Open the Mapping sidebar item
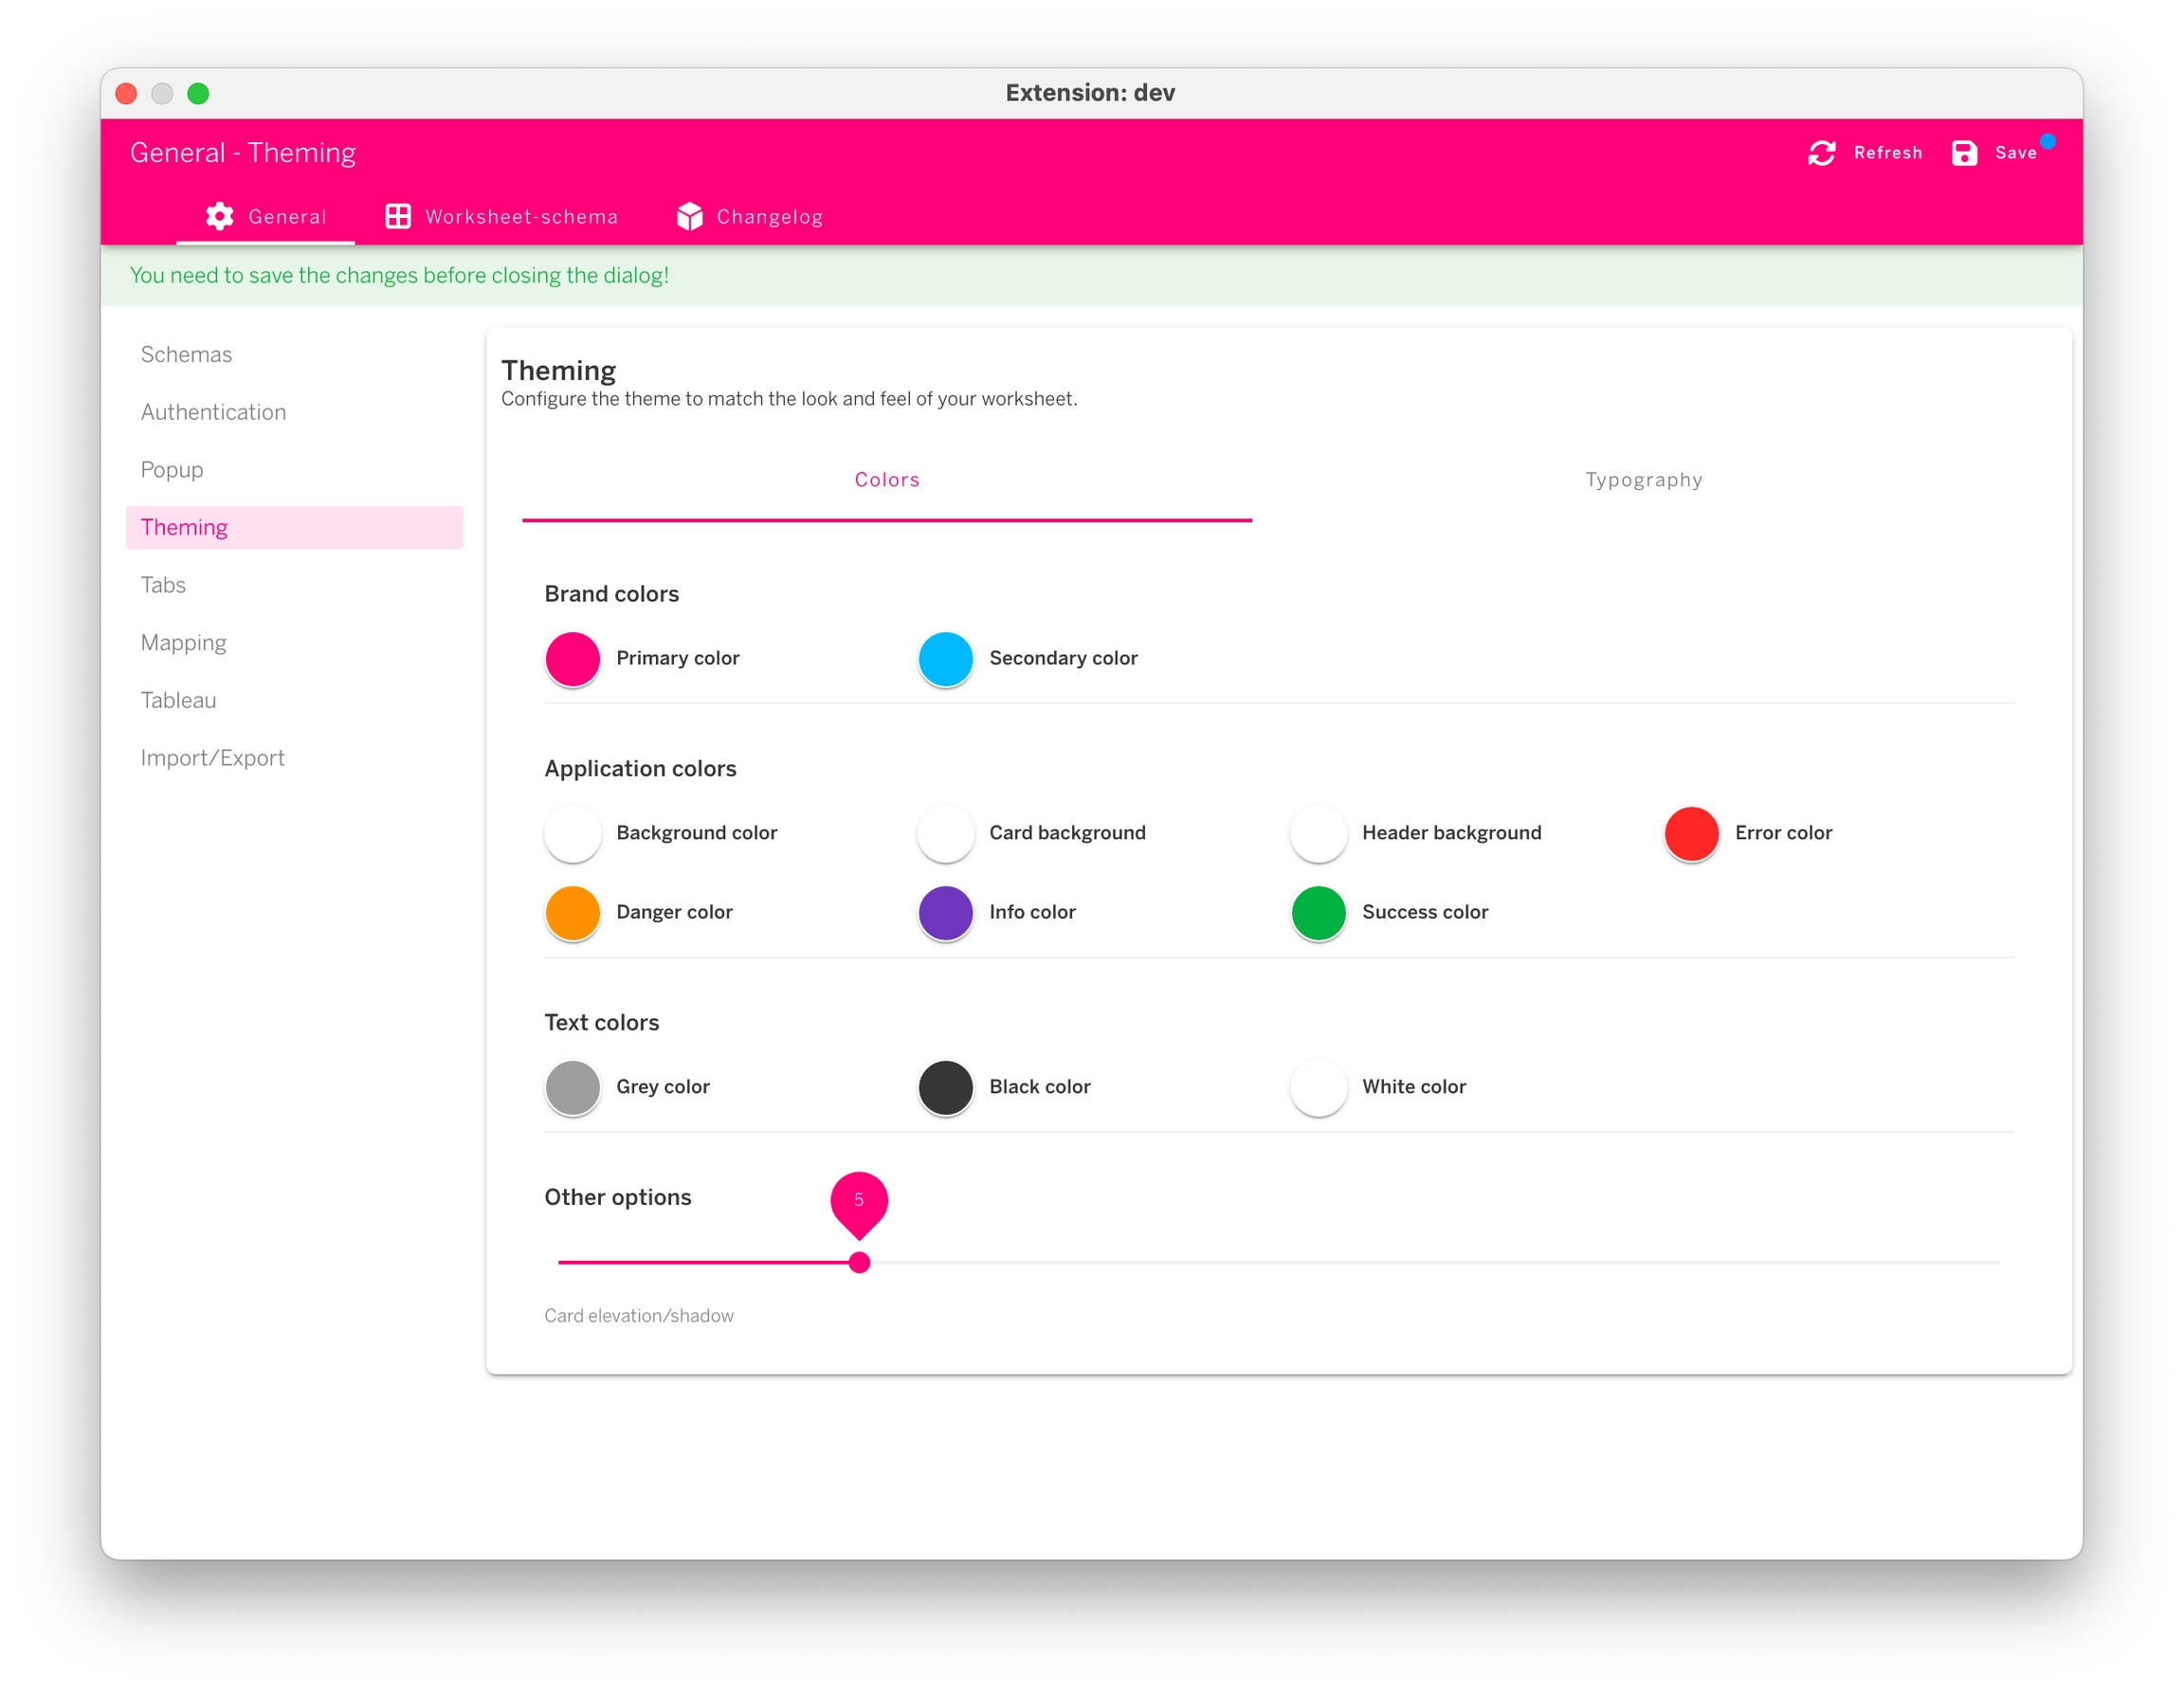This screenshot has height=1693, width=2184. click(183, 643)
